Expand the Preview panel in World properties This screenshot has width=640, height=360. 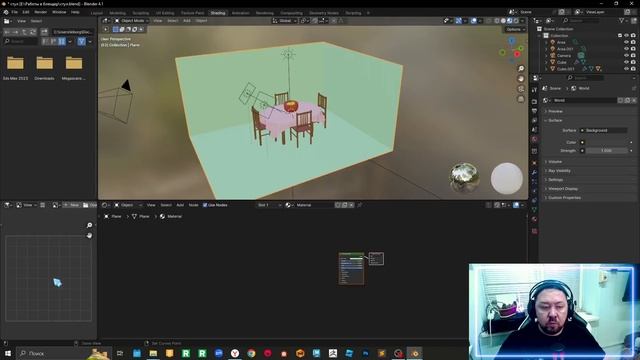point(555,111)
